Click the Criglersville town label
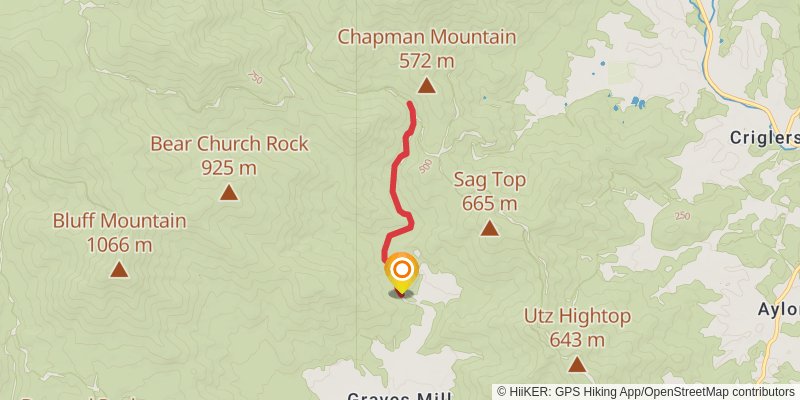The image size is (800, 400). (x=764, y=138)
